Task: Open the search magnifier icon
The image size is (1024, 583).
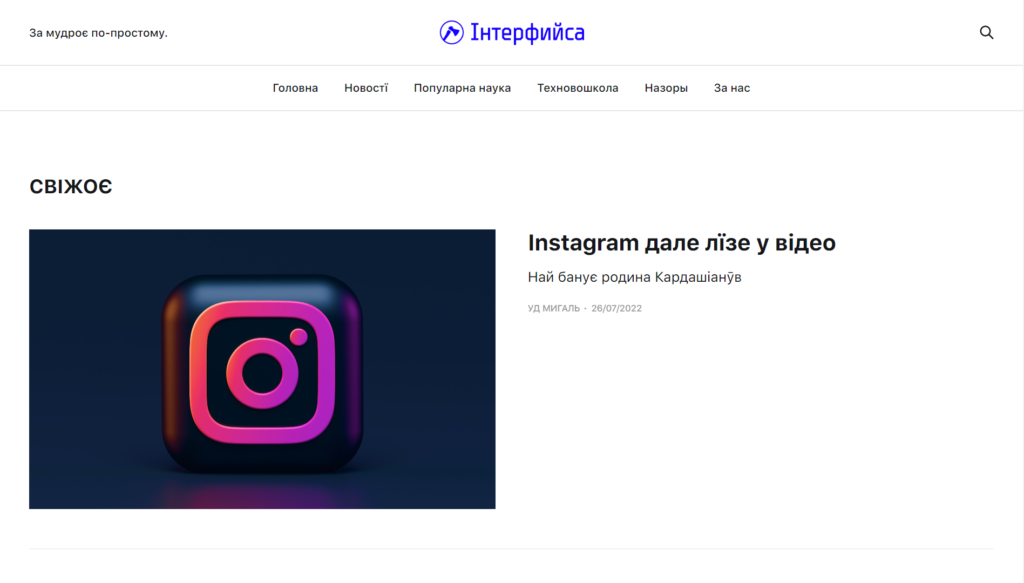Action: click(986, 33)
